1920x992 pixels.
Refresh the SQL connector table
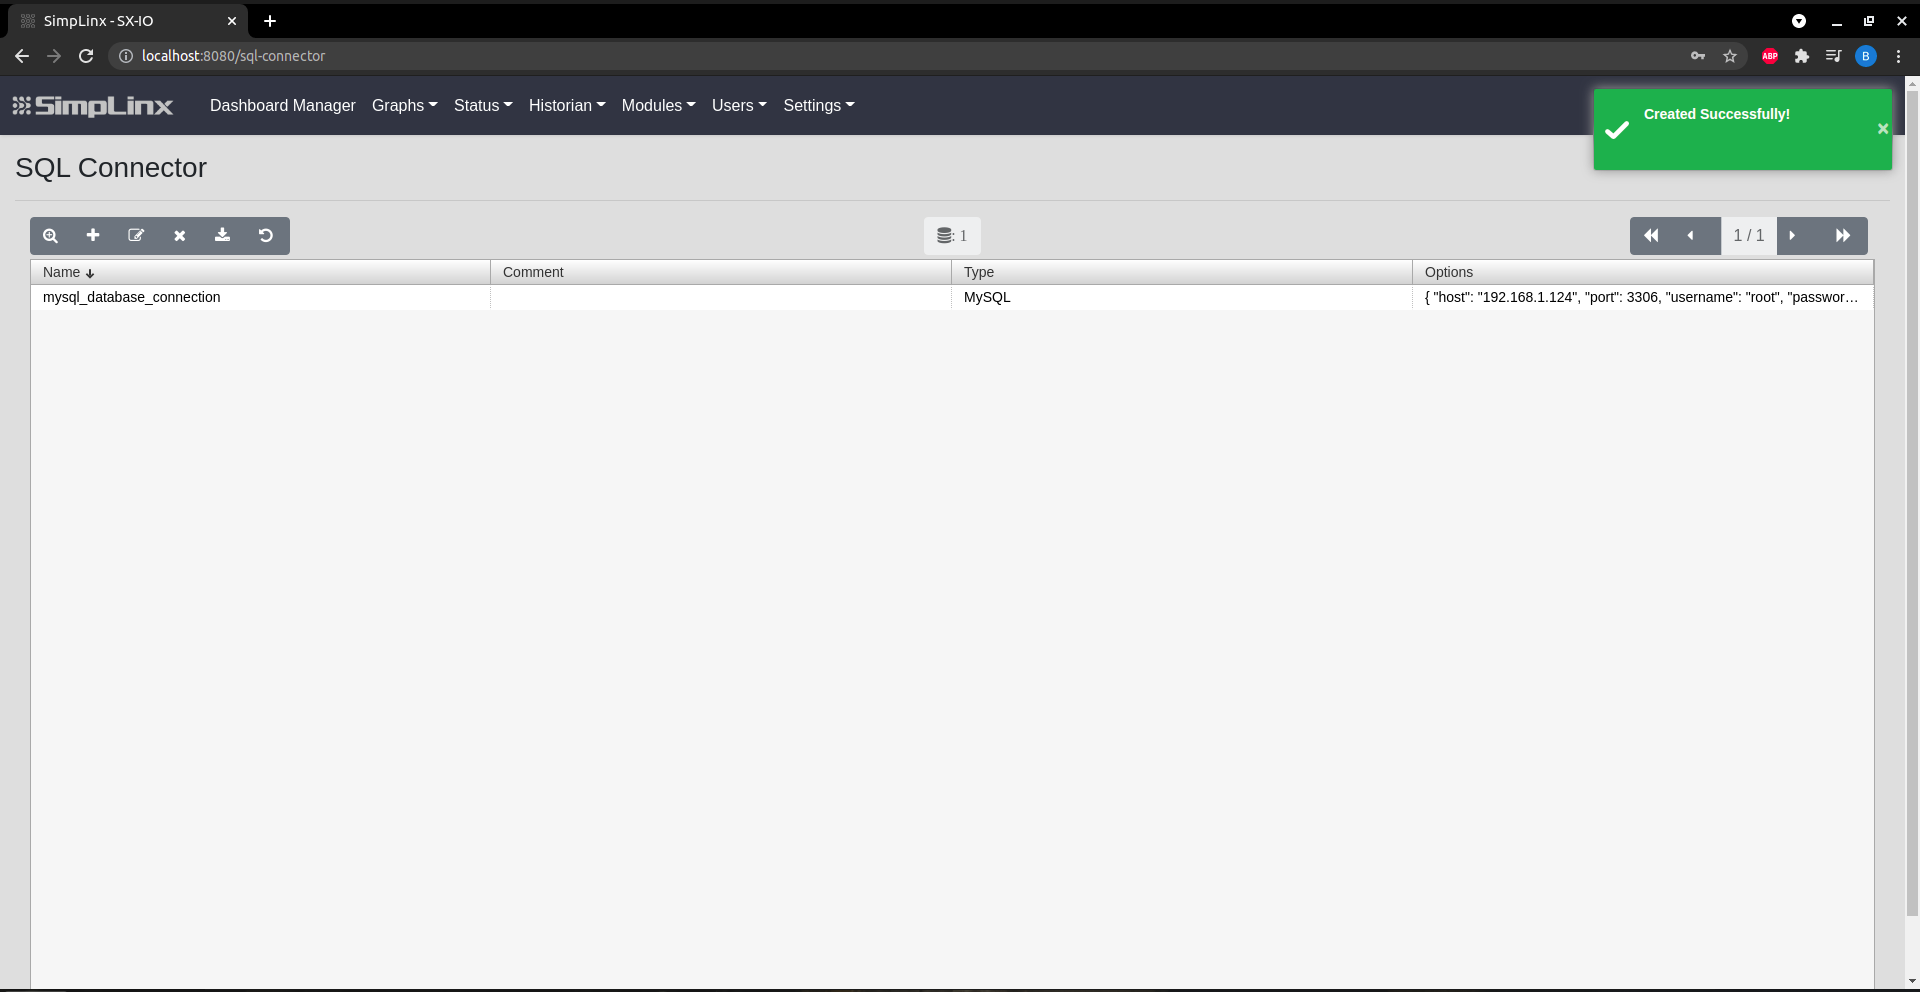coord(265,235)
